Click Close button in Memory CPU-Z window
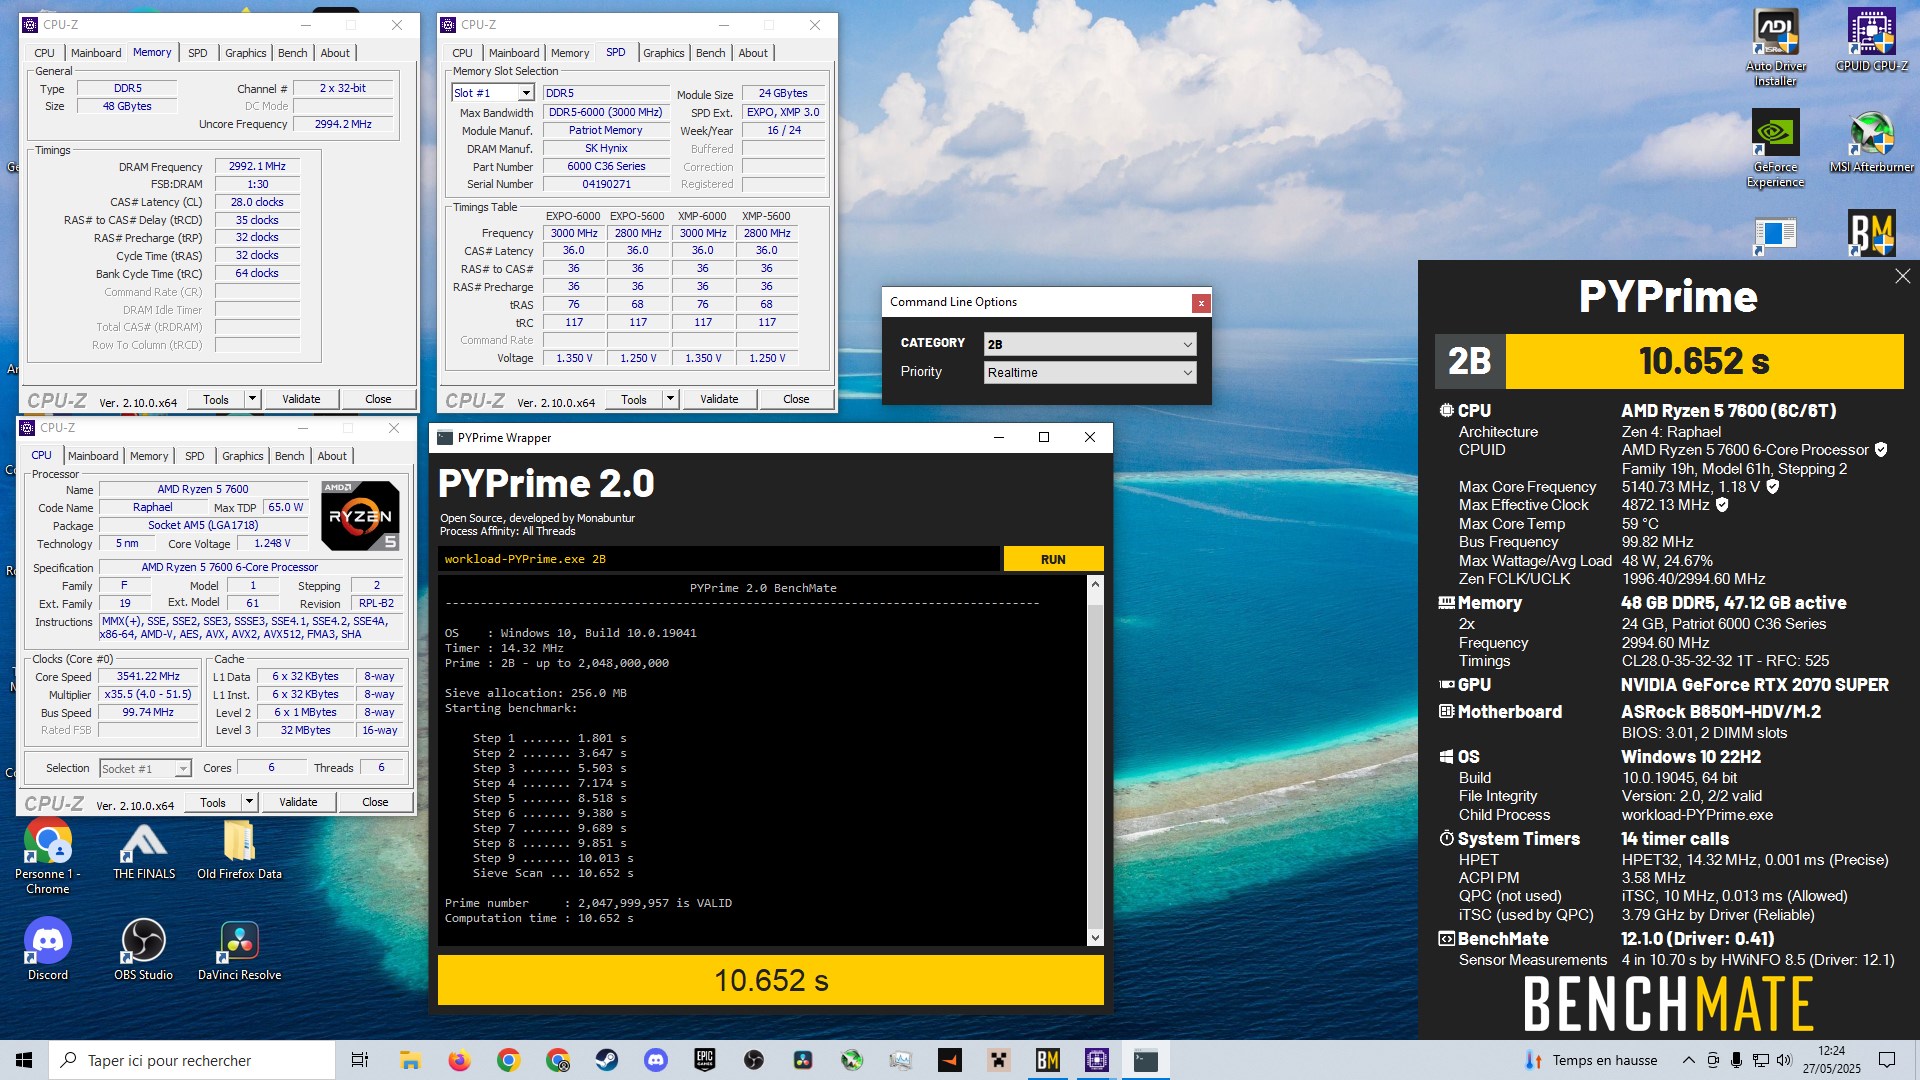Screen dimensions: 1920x1080 click(378, 399)
